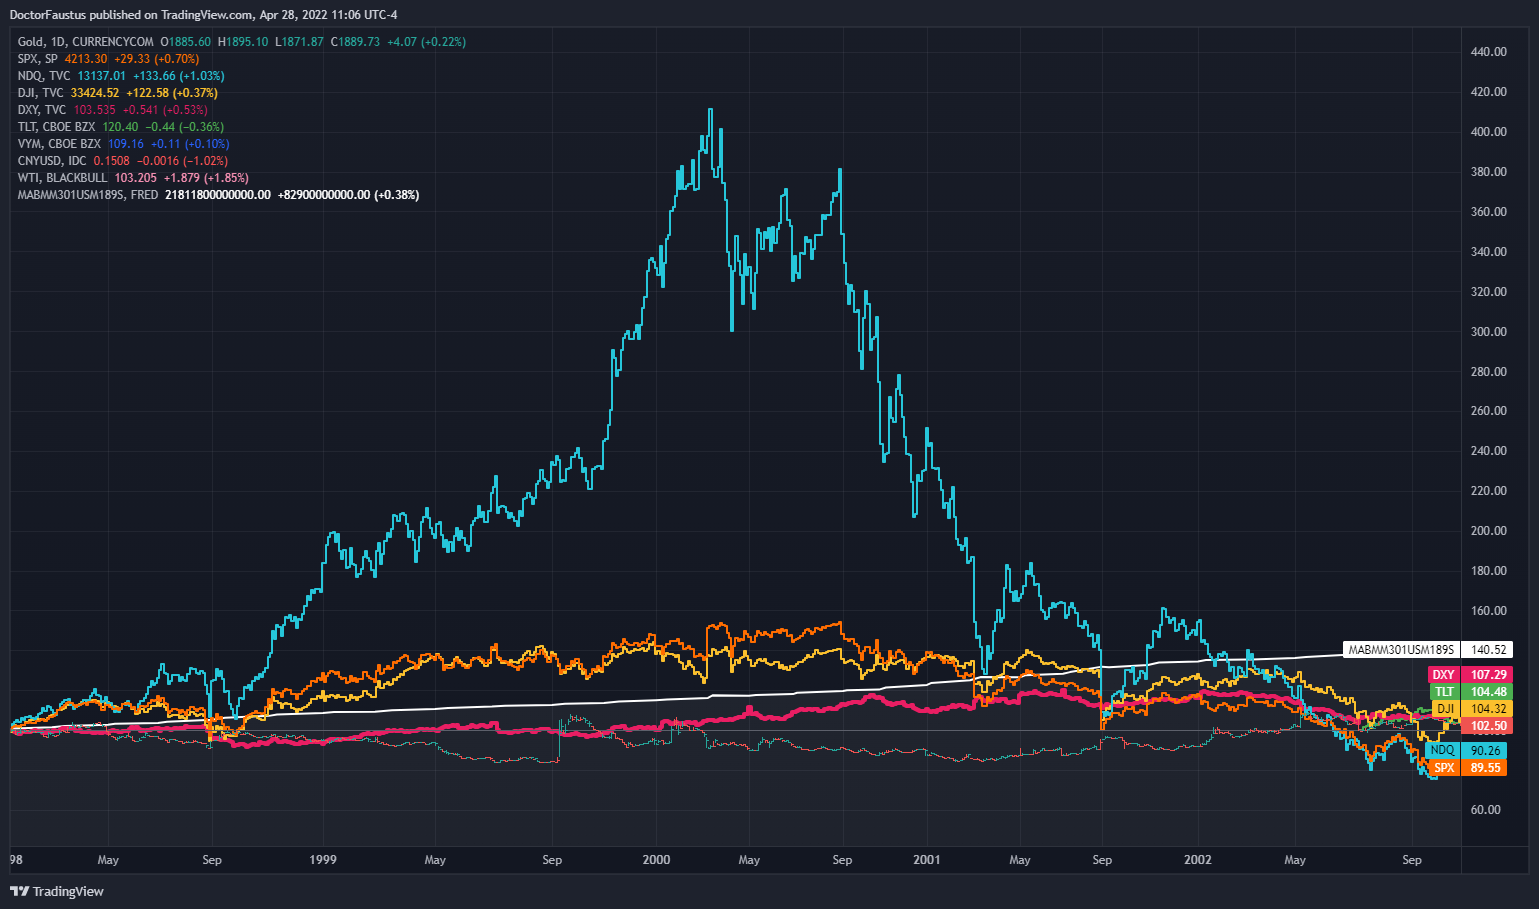Select the VYM, CBOE BZX legend row

[123, 144]
